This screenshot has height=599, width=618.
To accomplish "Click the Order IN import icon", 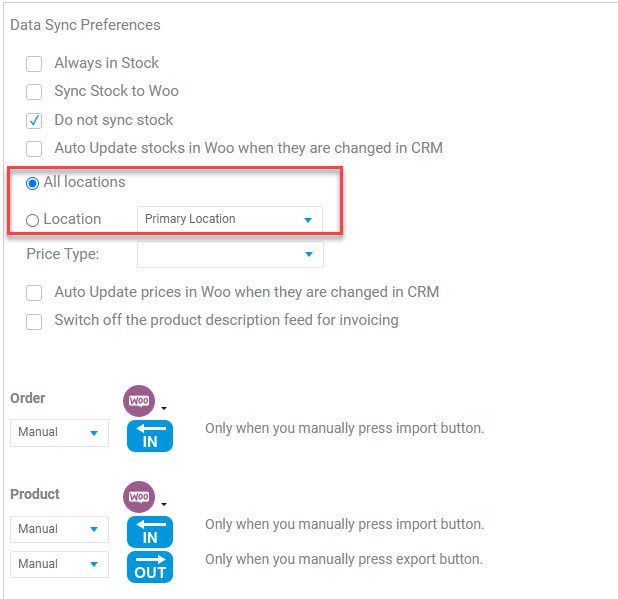I will pos(150,436).
